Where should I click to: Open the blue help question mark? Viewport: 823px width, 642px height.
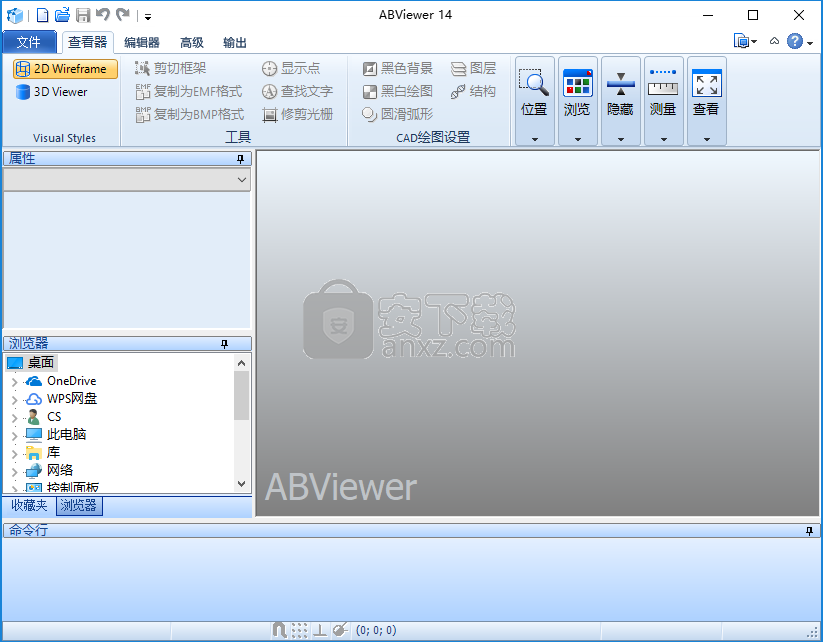pyautogui.click(x=795, y=41)
